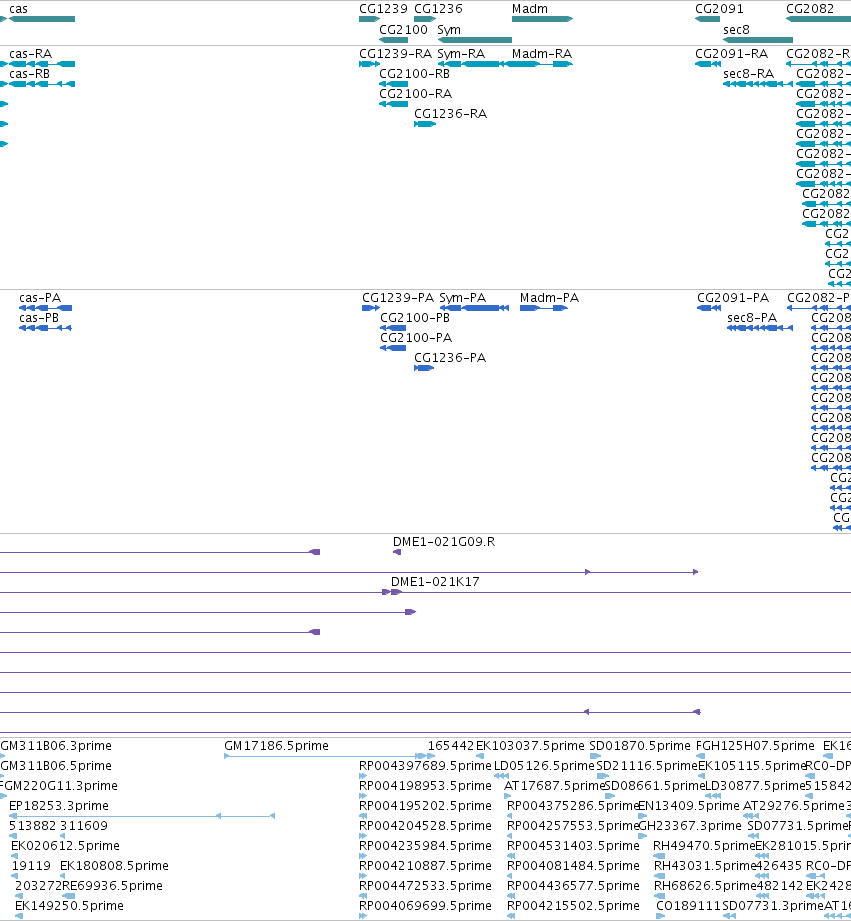Select the cas-PB protein glyph
Screen dimensions: 851x921
pos(45,328)
